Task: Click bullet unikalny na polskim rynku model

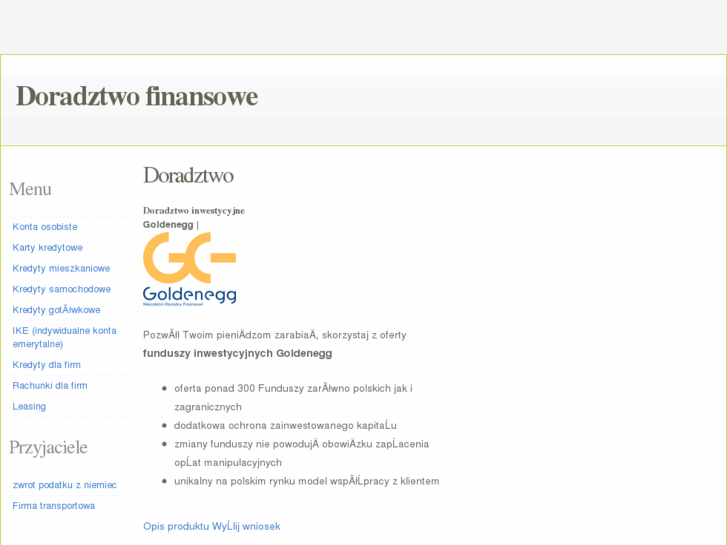Action: [x=306, y=481]
